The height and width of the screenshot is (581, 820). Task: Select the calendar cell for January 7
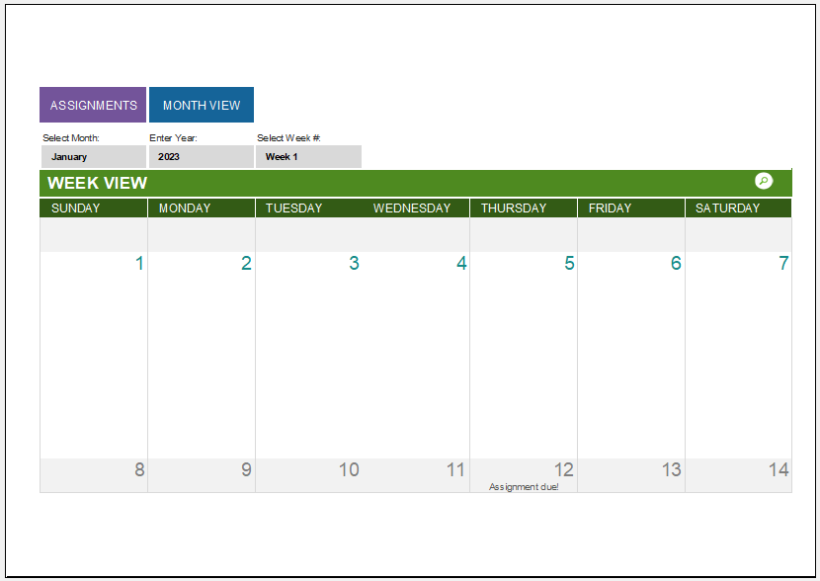tap(738, 350)
